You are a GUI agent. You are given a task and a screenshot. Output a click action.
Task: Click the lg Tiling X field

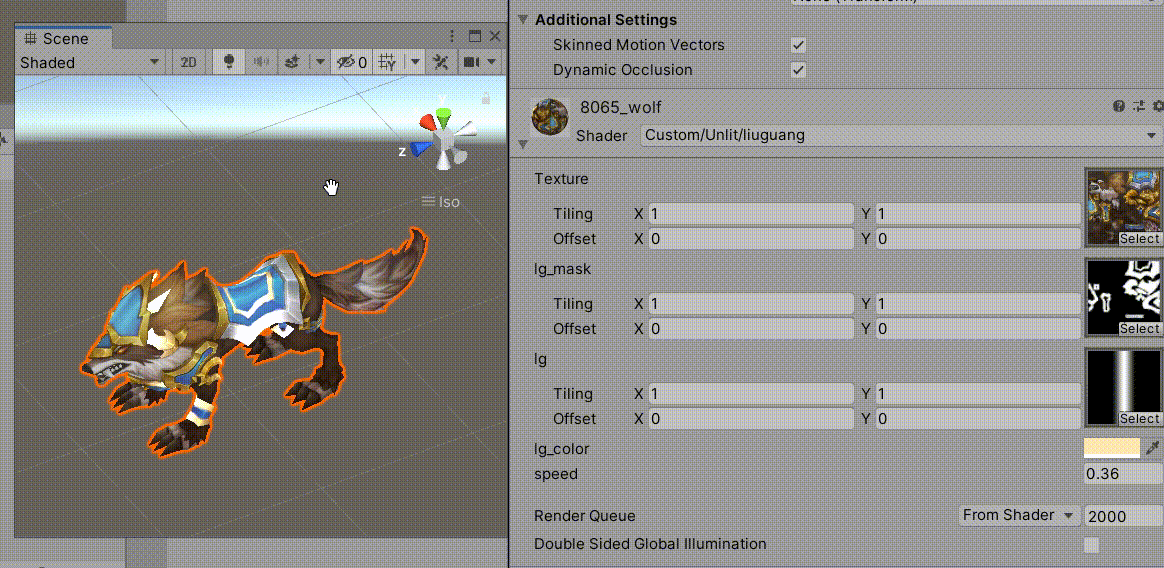[x=751, y=394]
